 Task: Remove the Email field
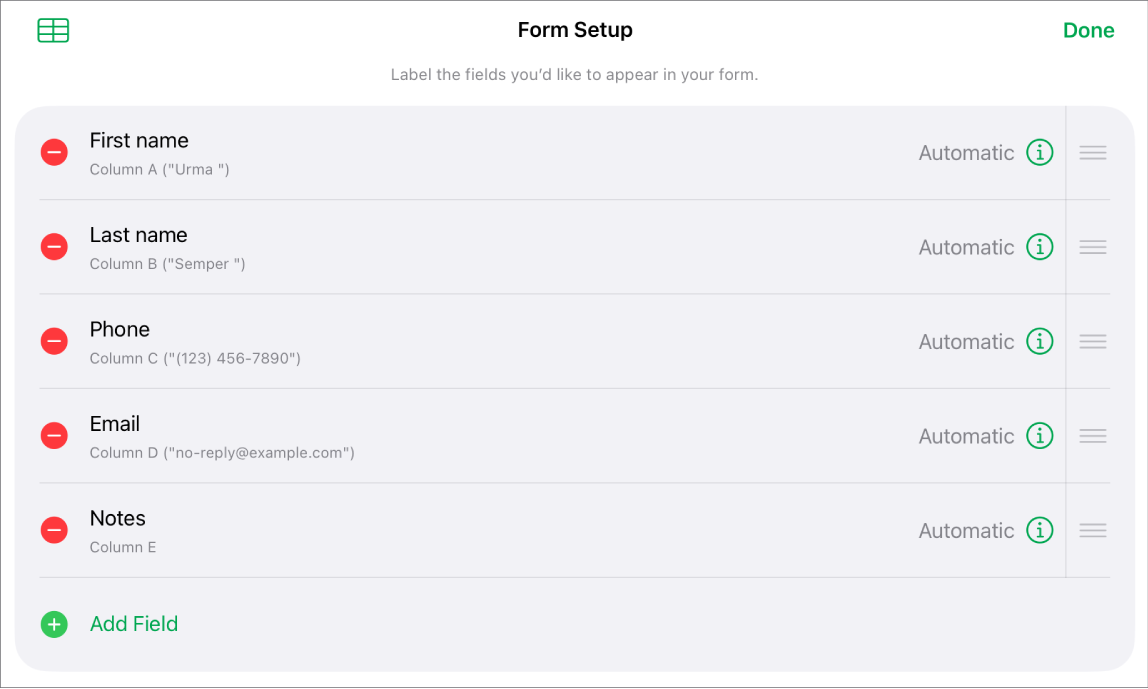click(x=53, y=435)
